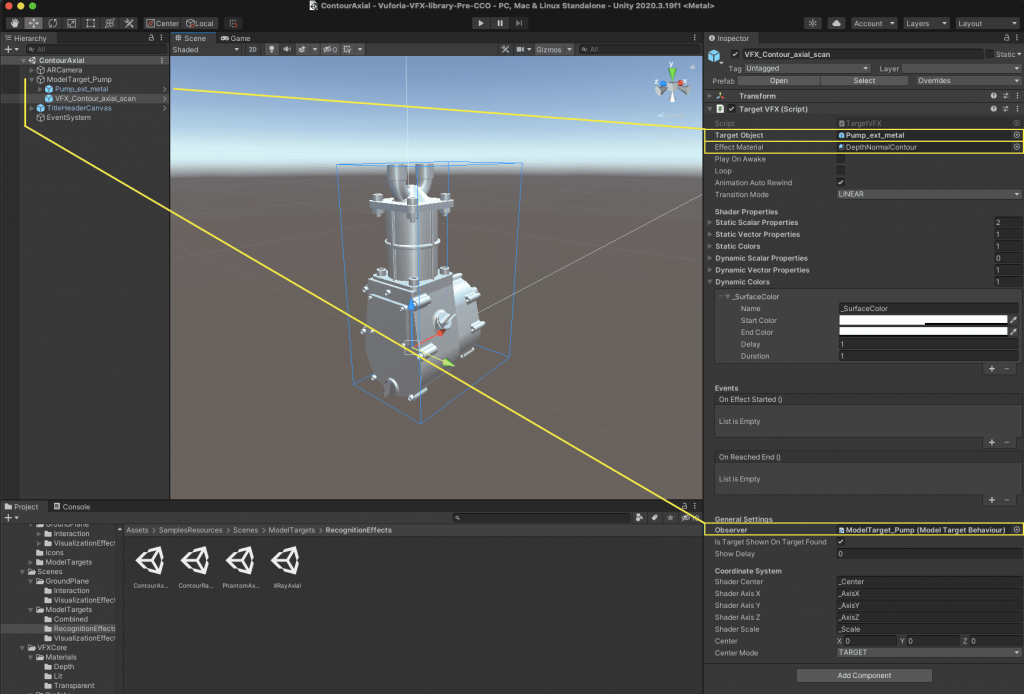The width and height of the screenshot is (1024, 694).
Task: Open the Layers dropdown
Action: 925,23
